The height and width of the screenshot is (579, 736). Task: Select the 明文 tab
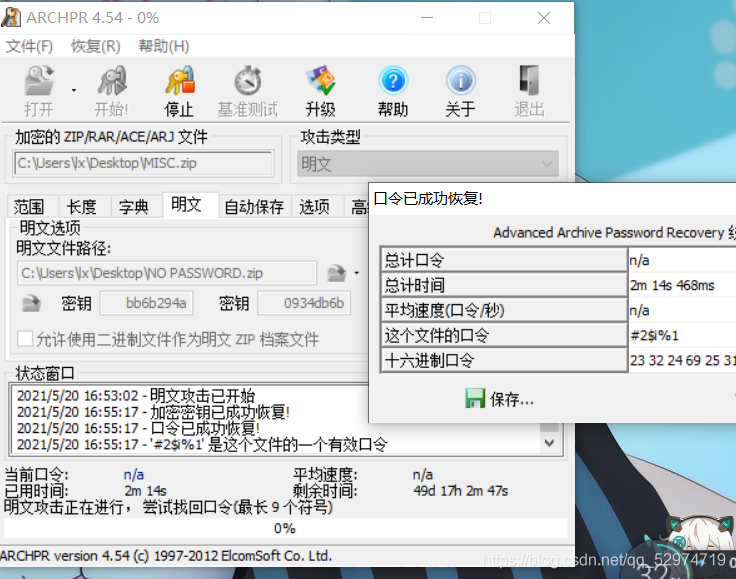pos(186,205)
